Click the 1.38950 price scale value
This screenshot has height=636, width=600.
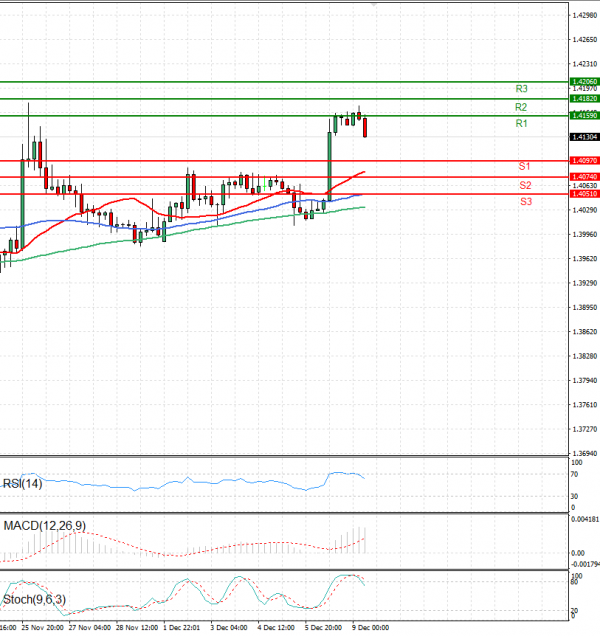tap(585, 307)
